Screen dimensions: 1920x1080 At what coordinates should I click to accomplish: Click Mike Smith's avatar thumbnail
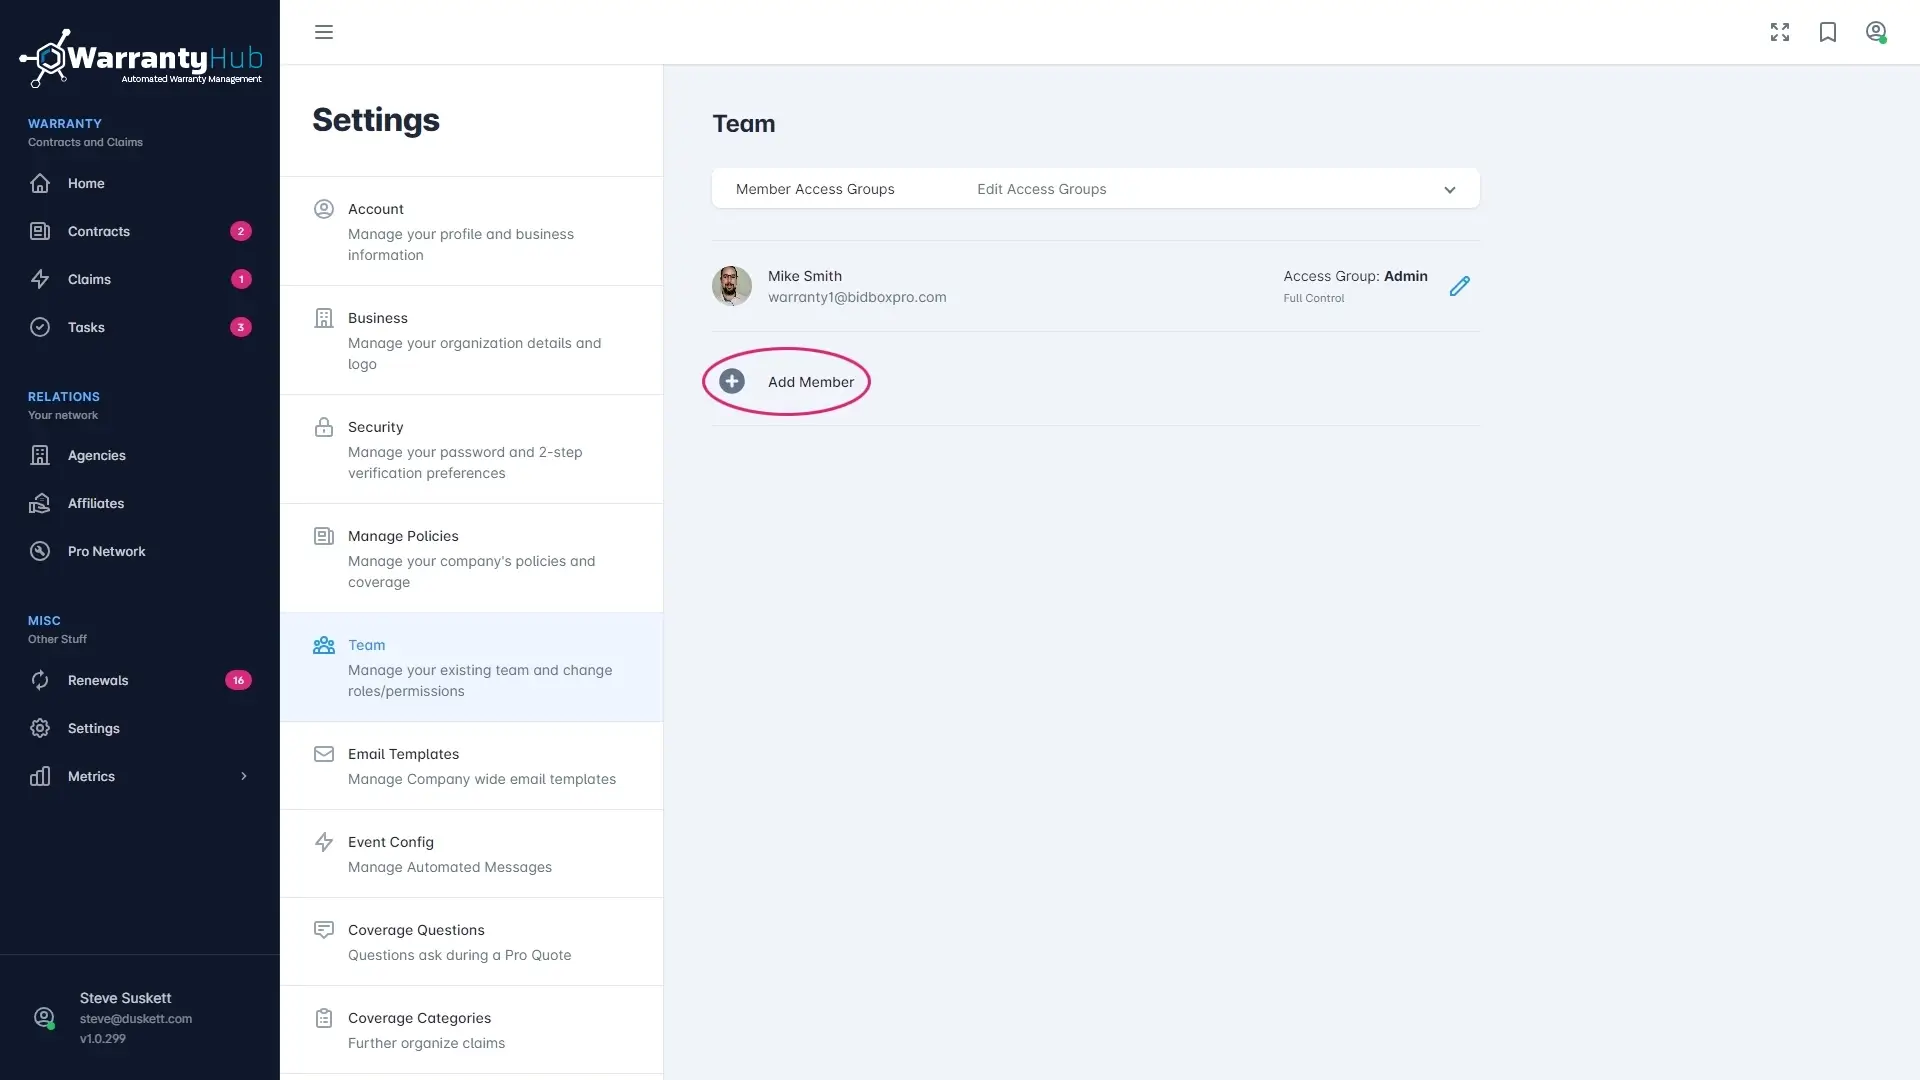732,286
